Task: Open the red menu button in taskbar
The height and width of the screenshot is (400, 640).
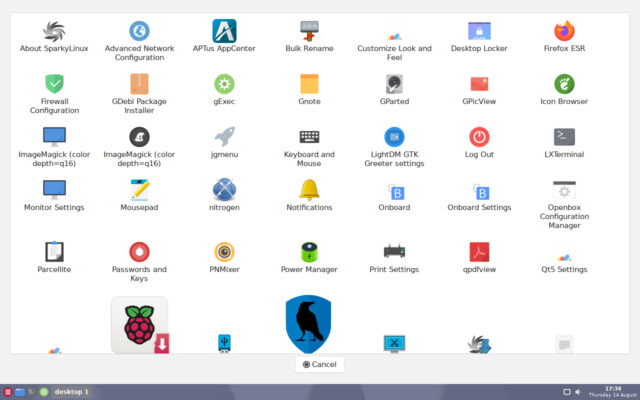Action: coord(8,392)
